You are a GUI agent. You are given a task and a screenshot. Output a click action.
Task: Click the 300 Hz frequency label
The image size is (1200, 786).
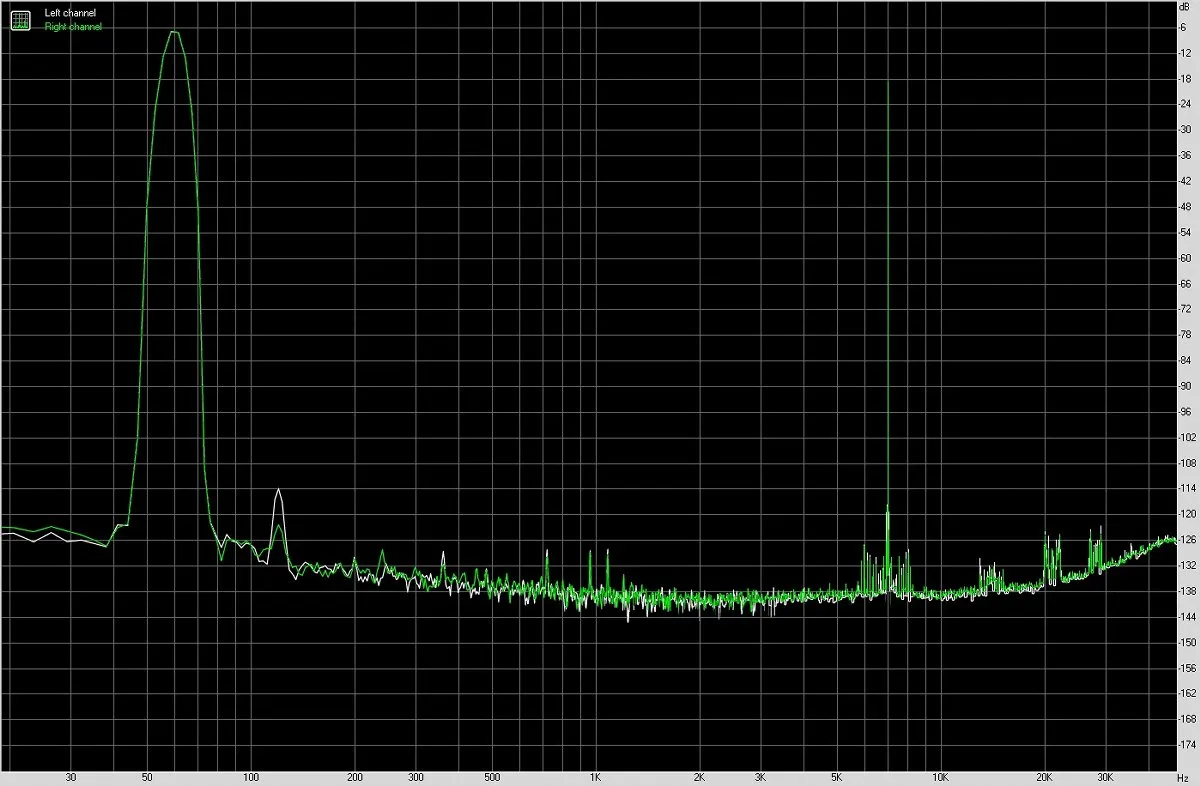pos(415,777)
